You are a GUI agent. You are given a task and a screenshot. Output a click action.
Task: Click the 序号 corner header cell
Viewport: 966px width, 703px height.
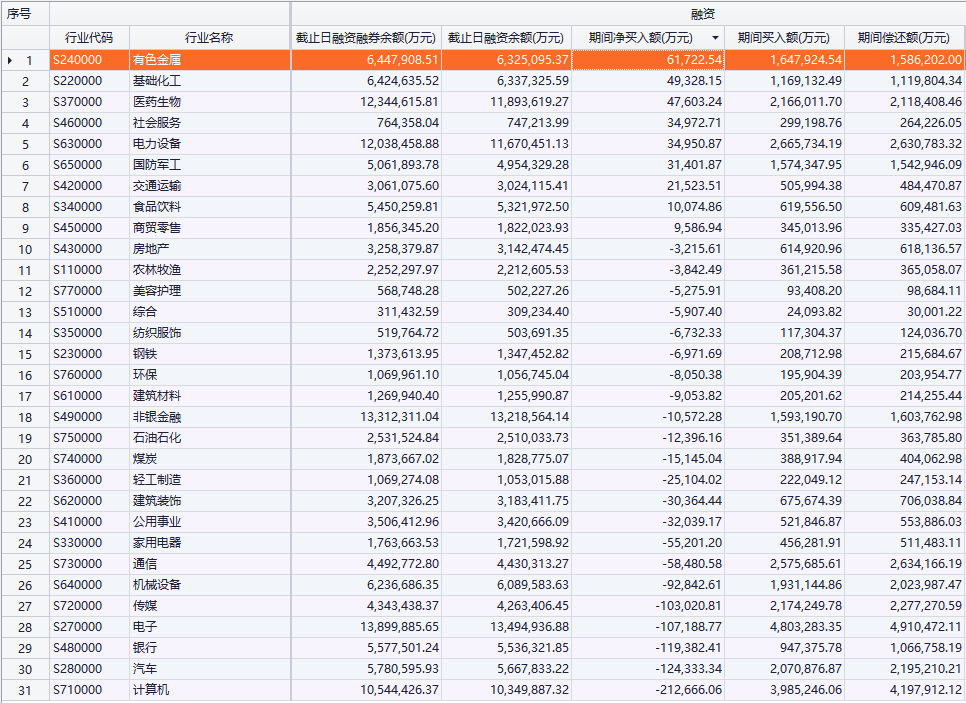(x=24, y=14)
